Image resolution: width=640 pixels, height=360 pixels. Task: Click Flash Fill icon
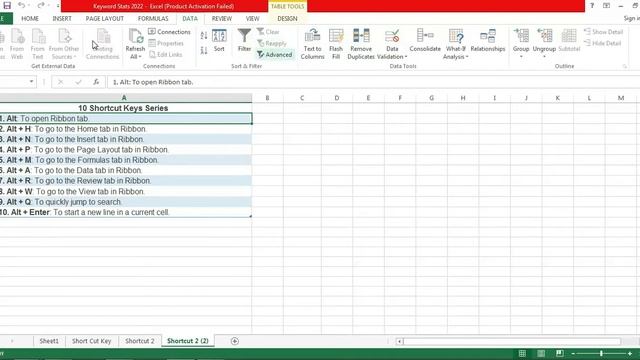[336, 44]
